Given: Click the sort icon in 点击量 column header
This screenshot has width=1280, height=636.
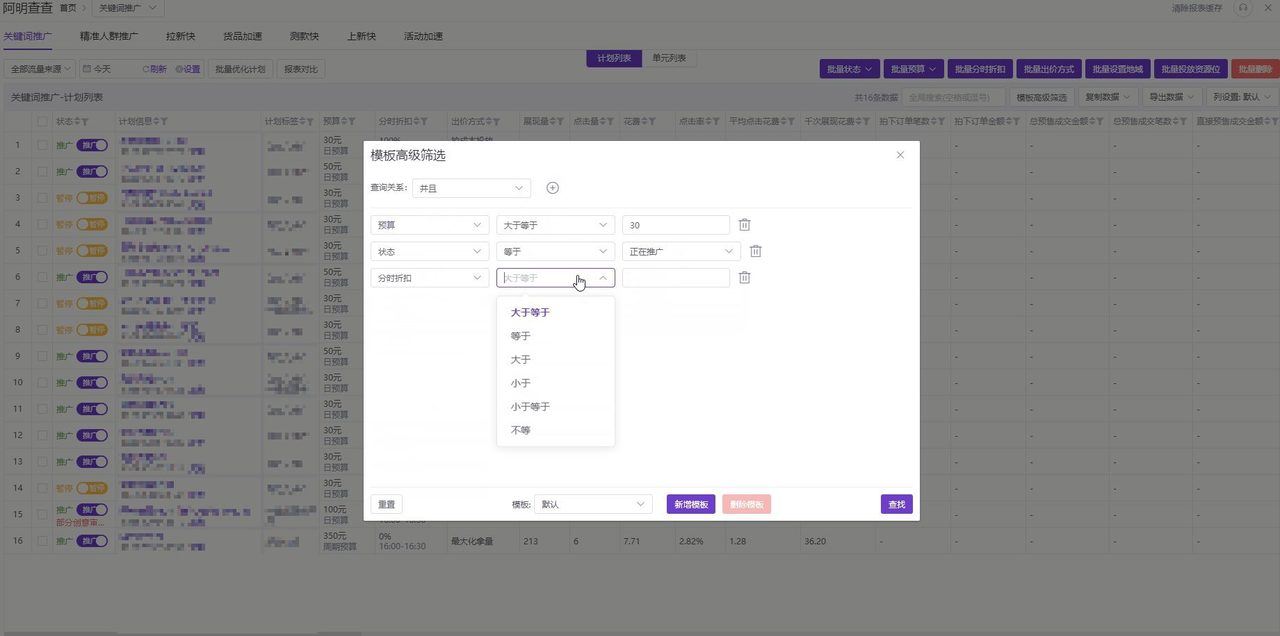Looking at the screenshot, I should (602, 121).
